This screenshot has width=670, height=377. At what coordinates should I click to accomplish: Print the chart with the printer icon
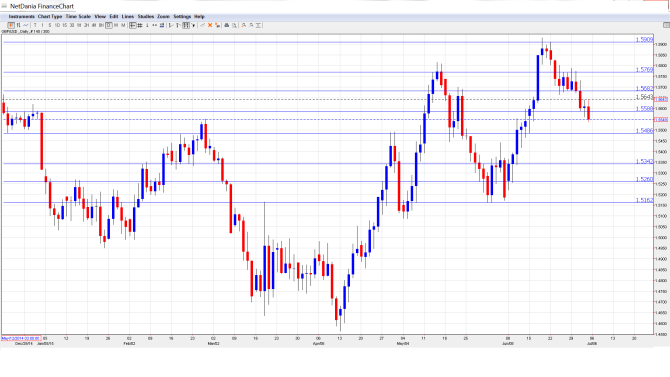(227, 25)
